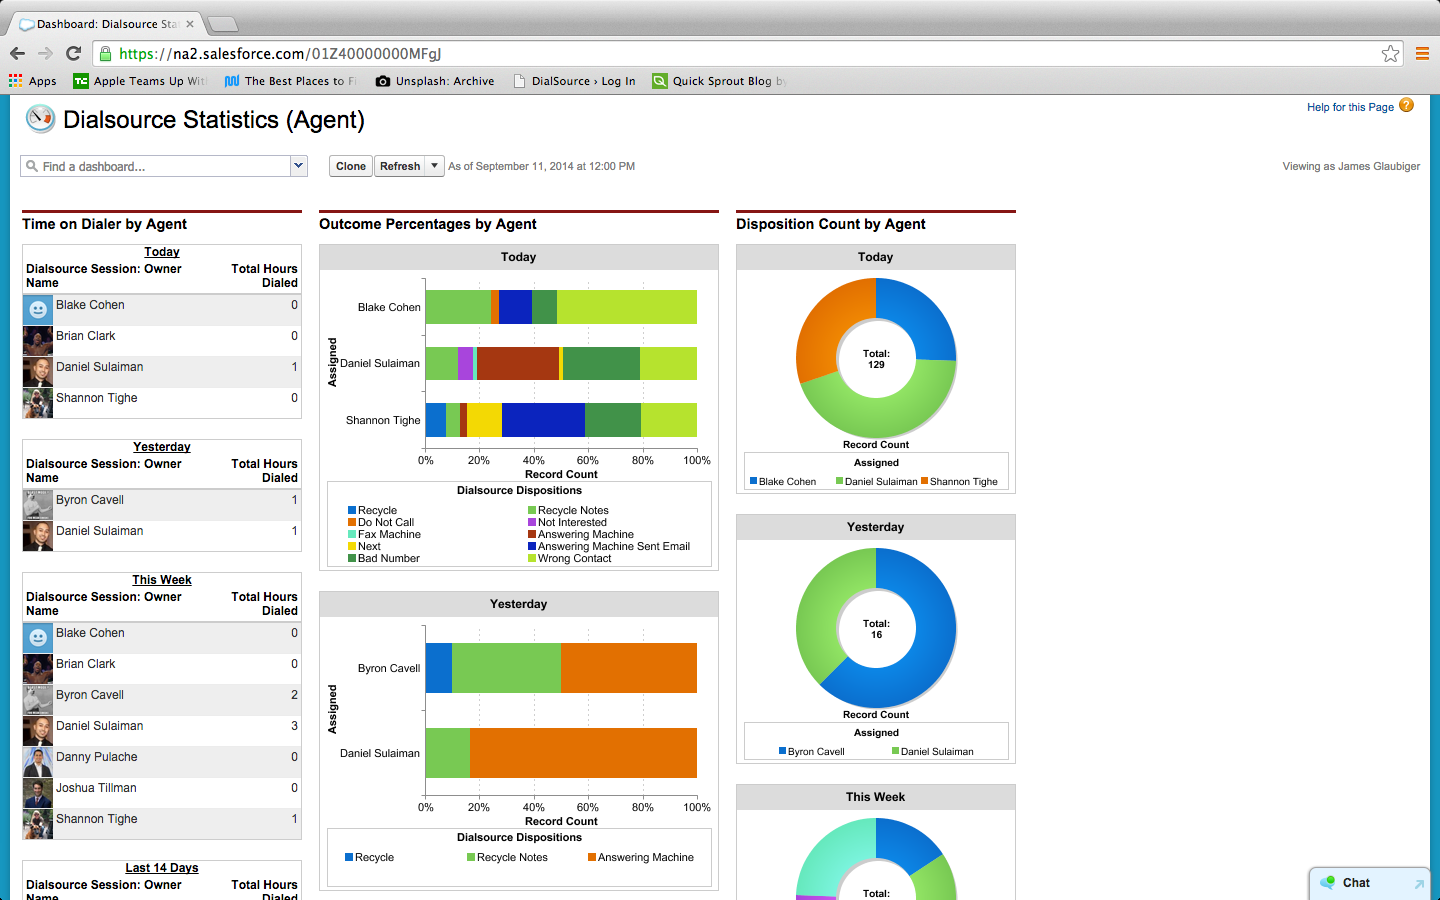The width and height of the screenshot is (1440, 900).
Task: Click into the Find a dashboard search field
Action: click(160, 166)
